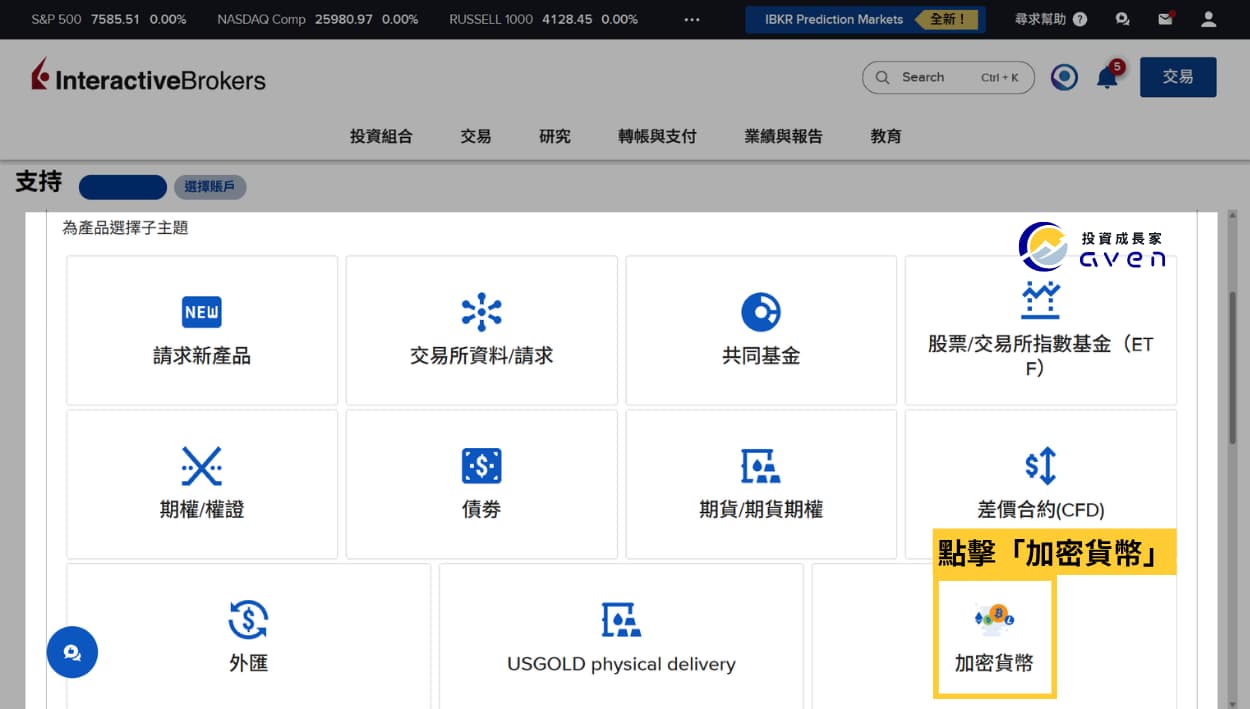
Task: Click the 支持 page title
Action: click(x=39, y=183)
